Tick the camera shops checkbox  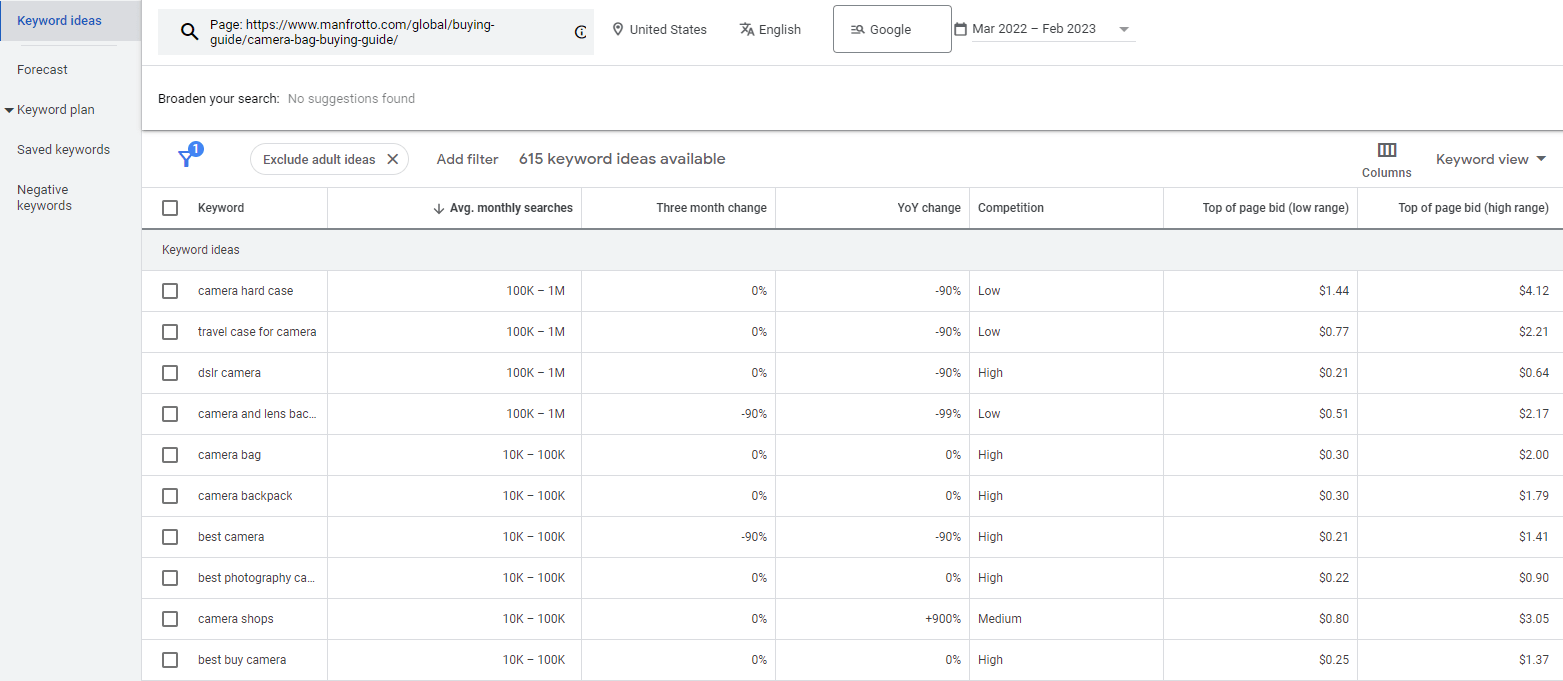[170, 619]
